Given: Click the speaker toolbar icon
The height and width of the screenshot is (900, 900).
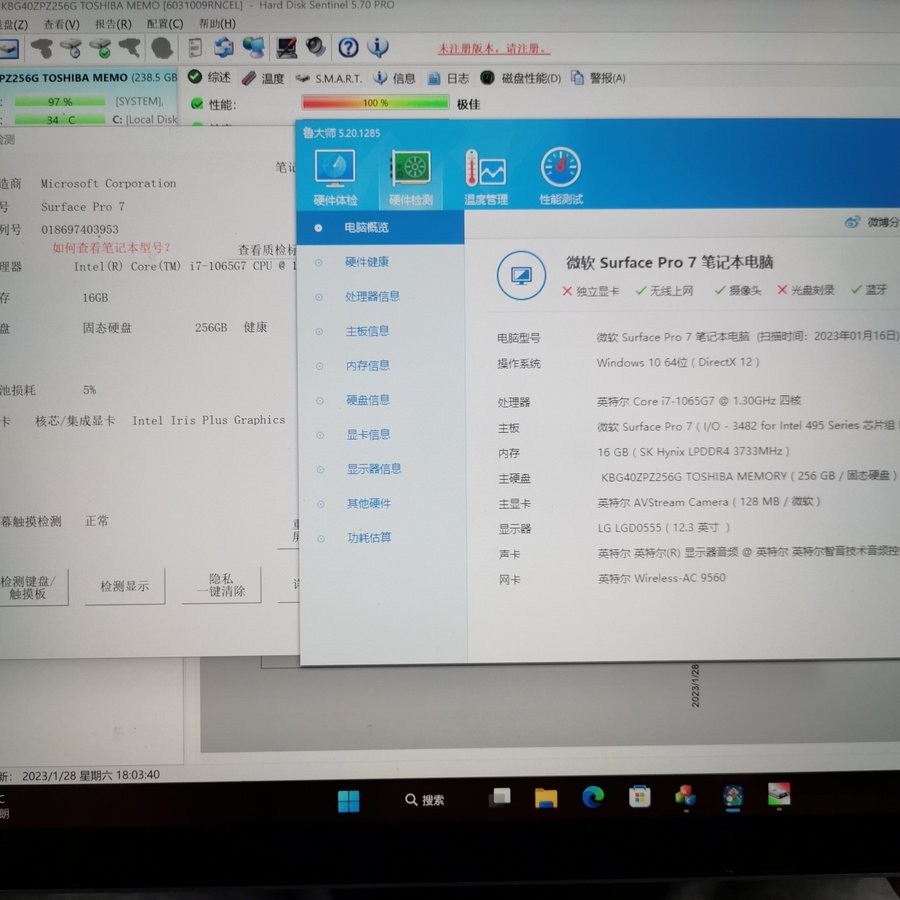Looking at the screenshot, I should (x=316, y=47).
